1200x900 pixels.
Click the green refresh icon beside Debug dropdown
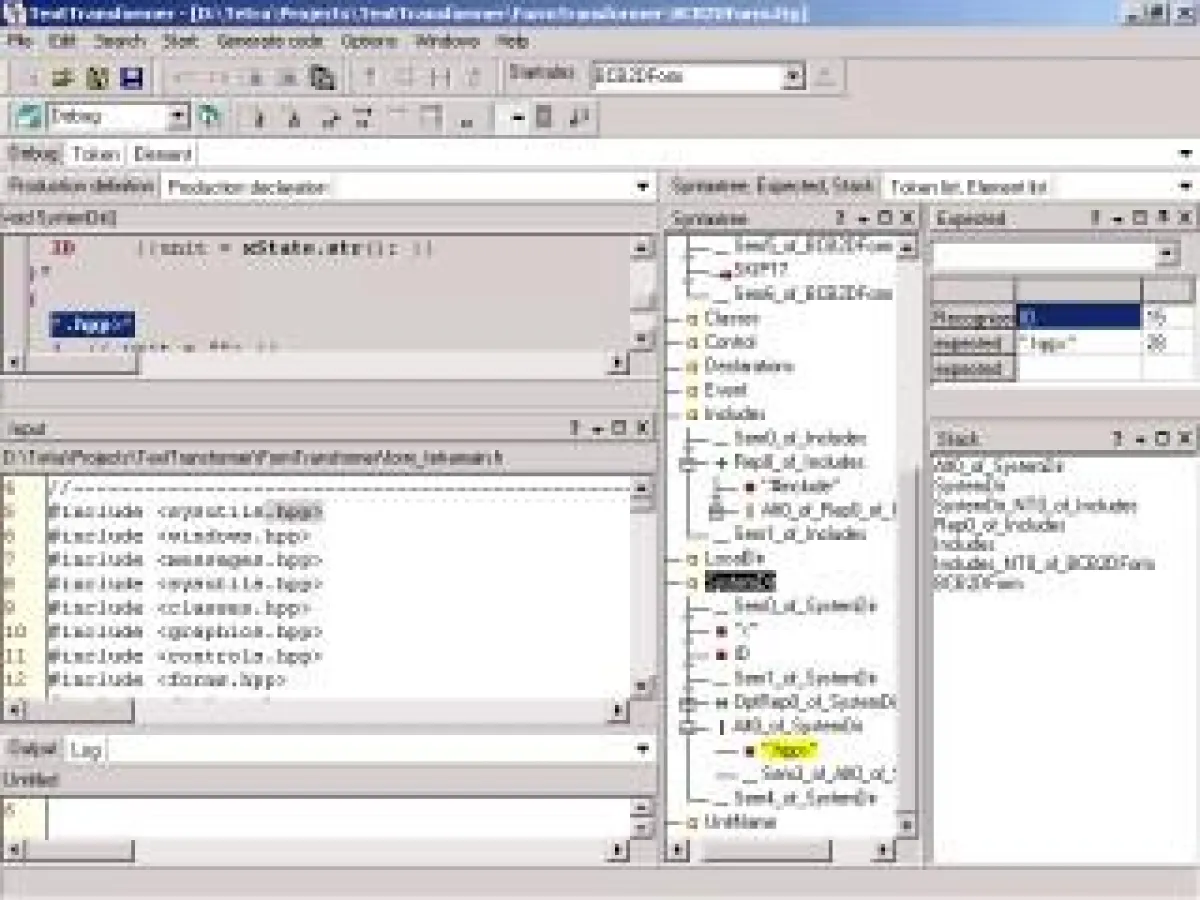pos(208,115)
